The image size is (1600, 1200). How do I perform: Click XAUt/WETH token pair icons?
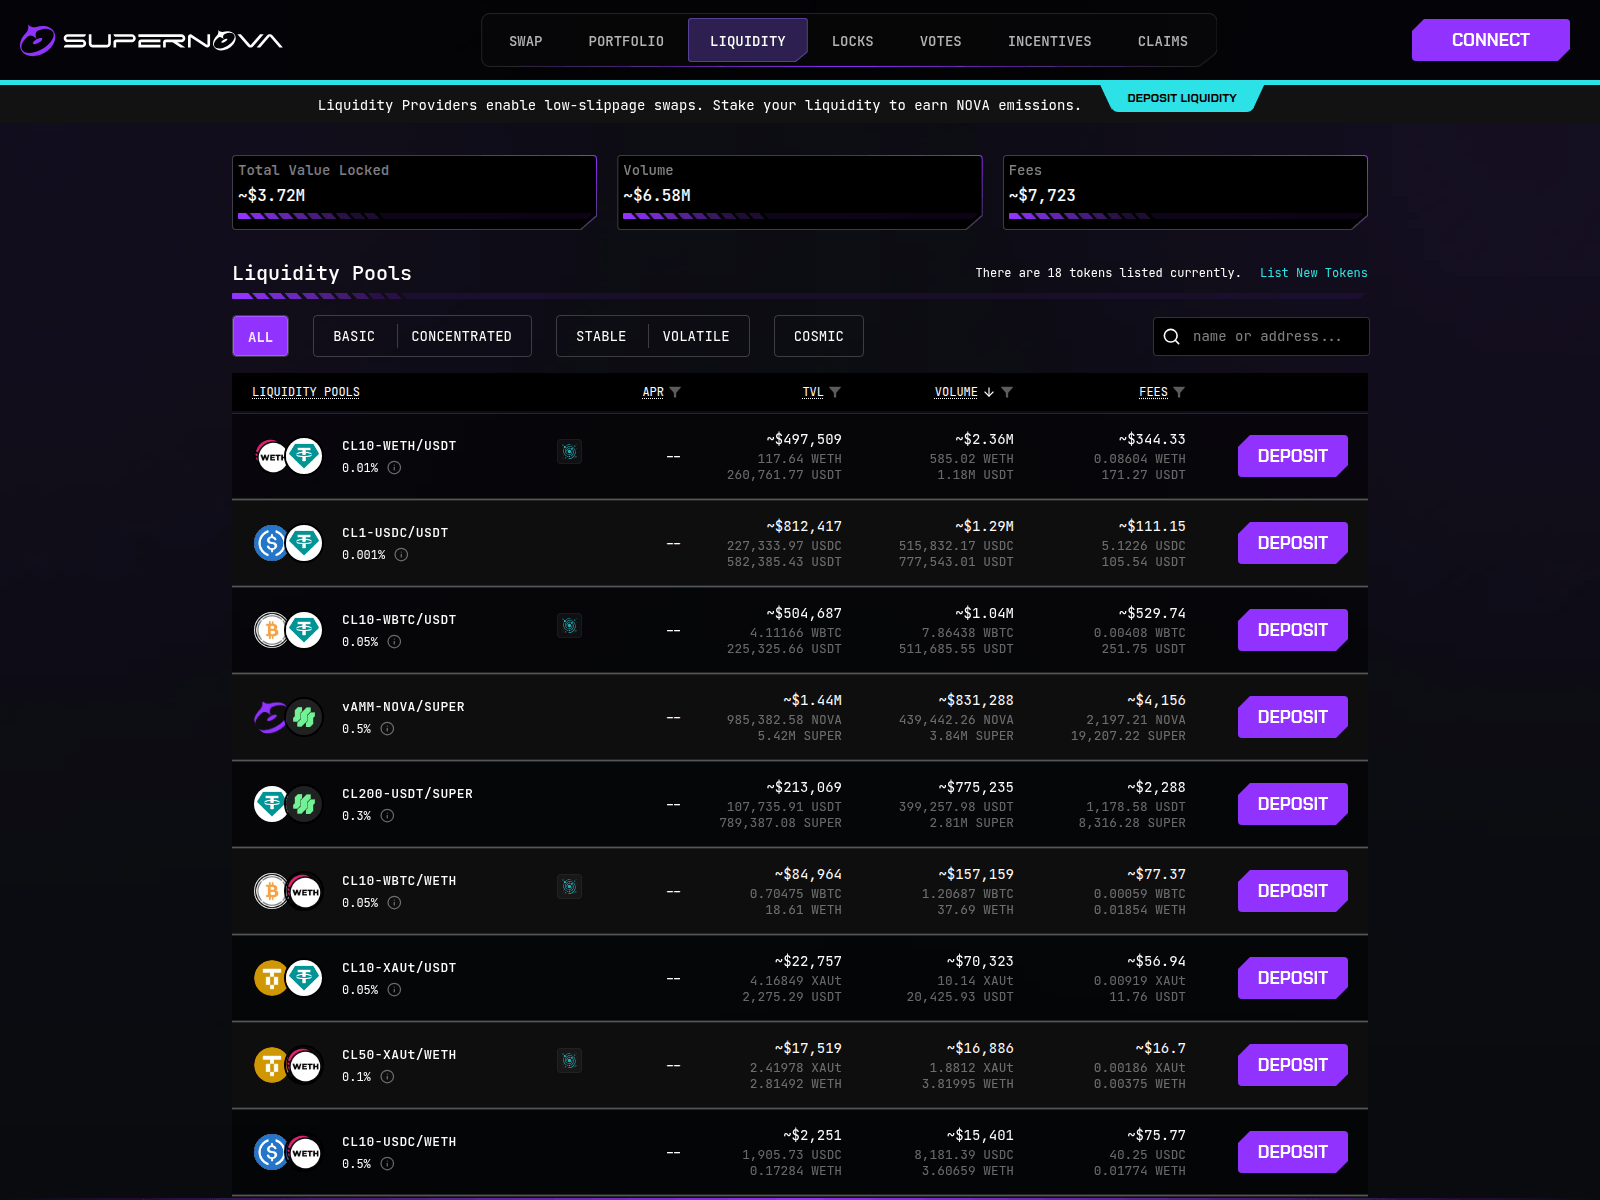[x=288, y=1066]
